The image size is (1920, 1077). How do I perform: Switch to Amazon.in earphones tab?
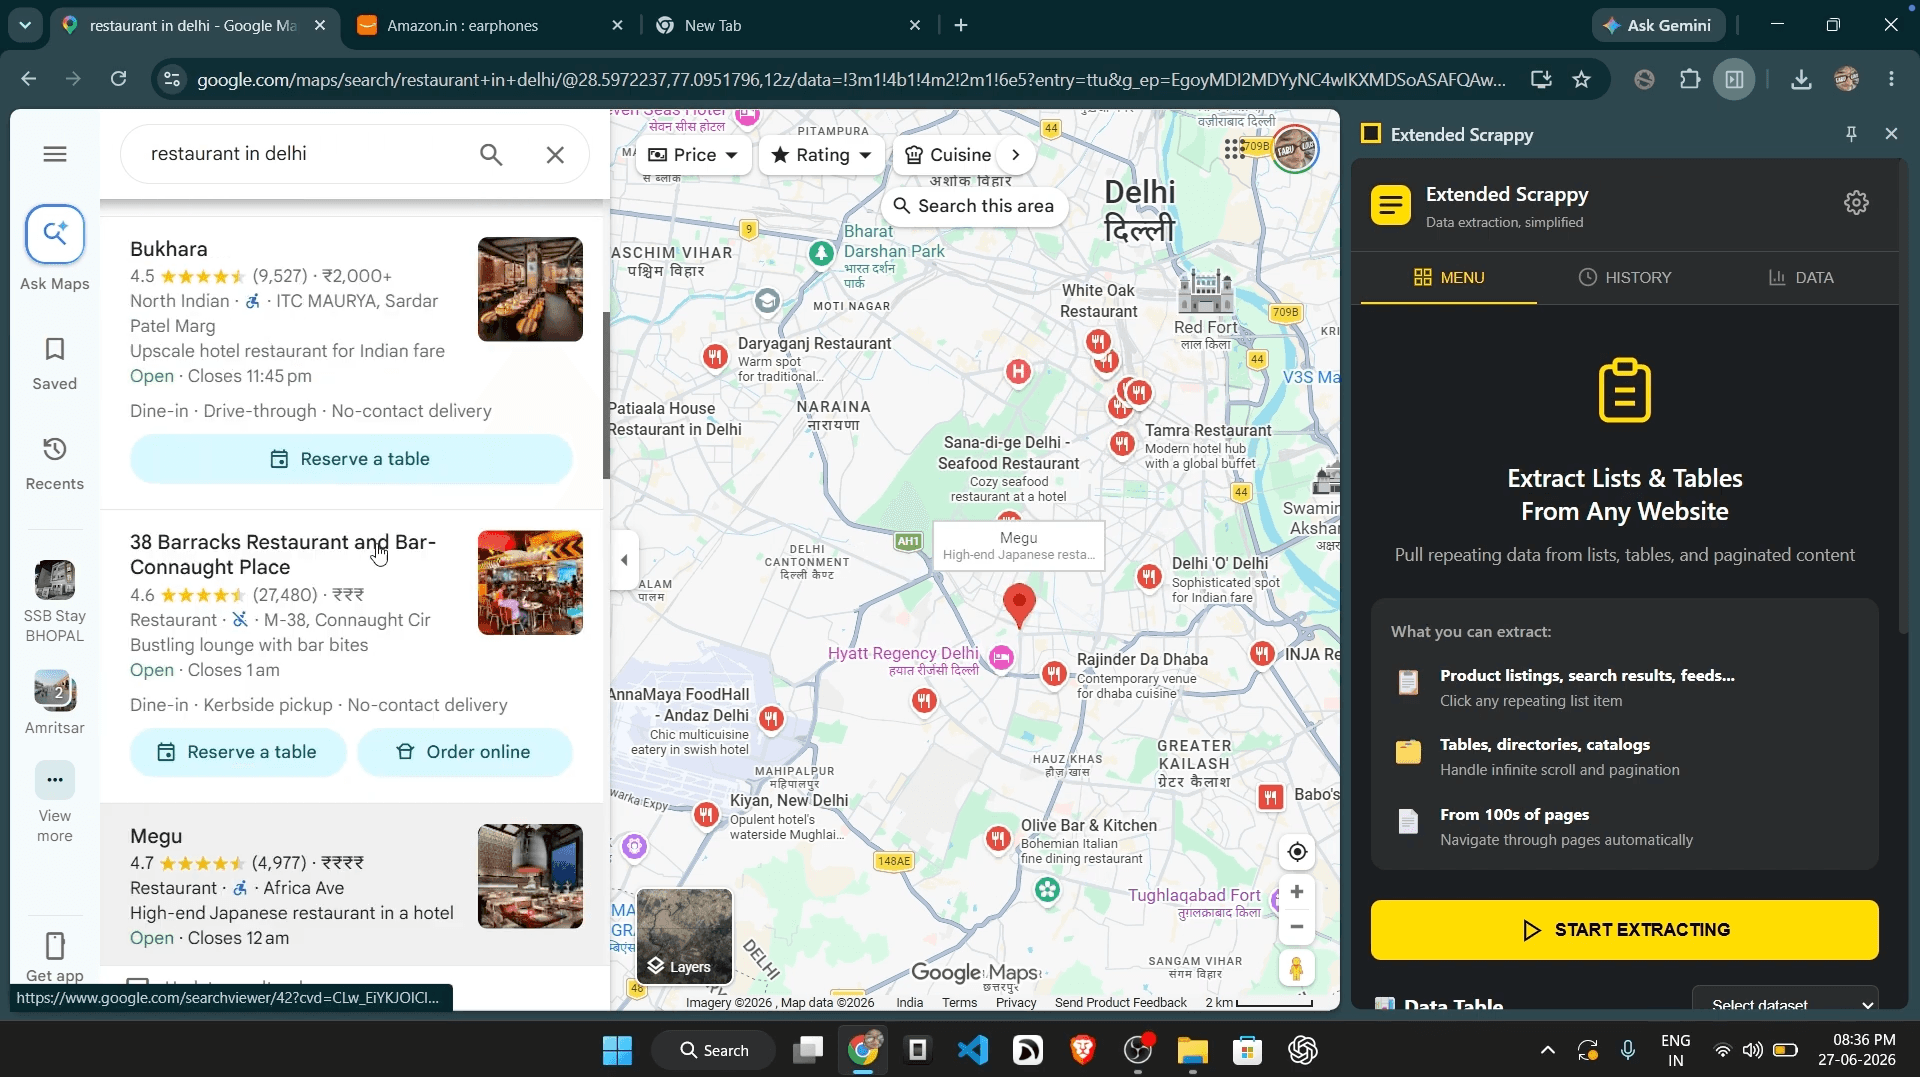[x=490, y=26]
